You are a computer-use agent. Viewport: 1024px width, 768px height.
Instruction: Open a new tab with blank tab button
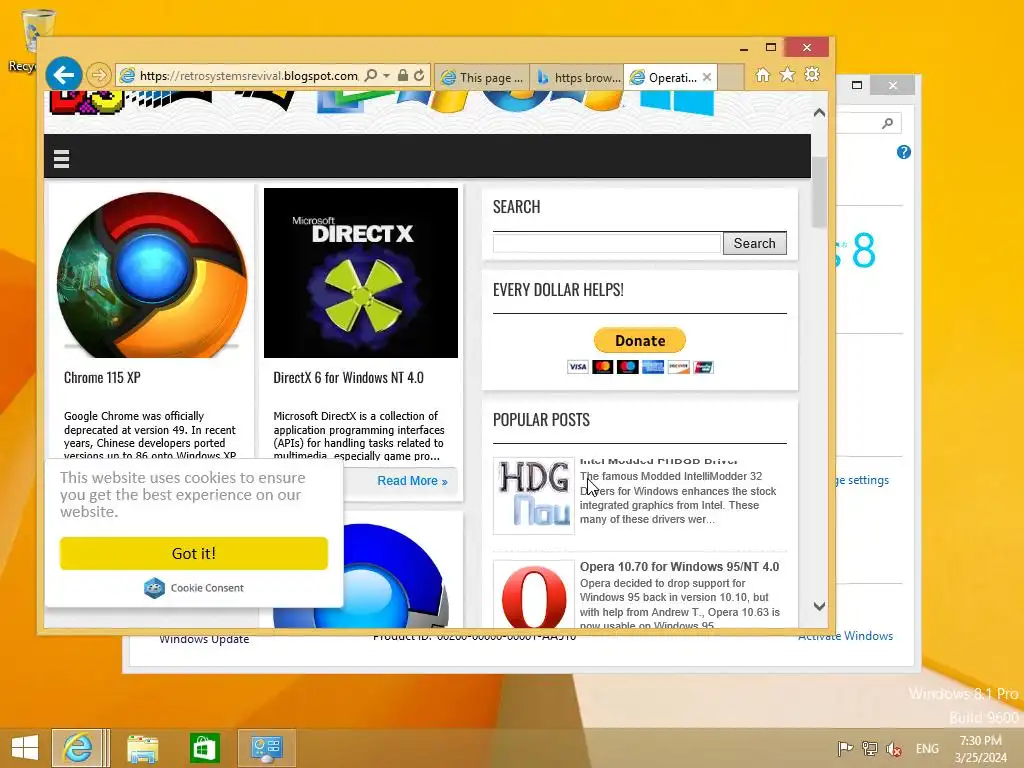click(731, 78)
